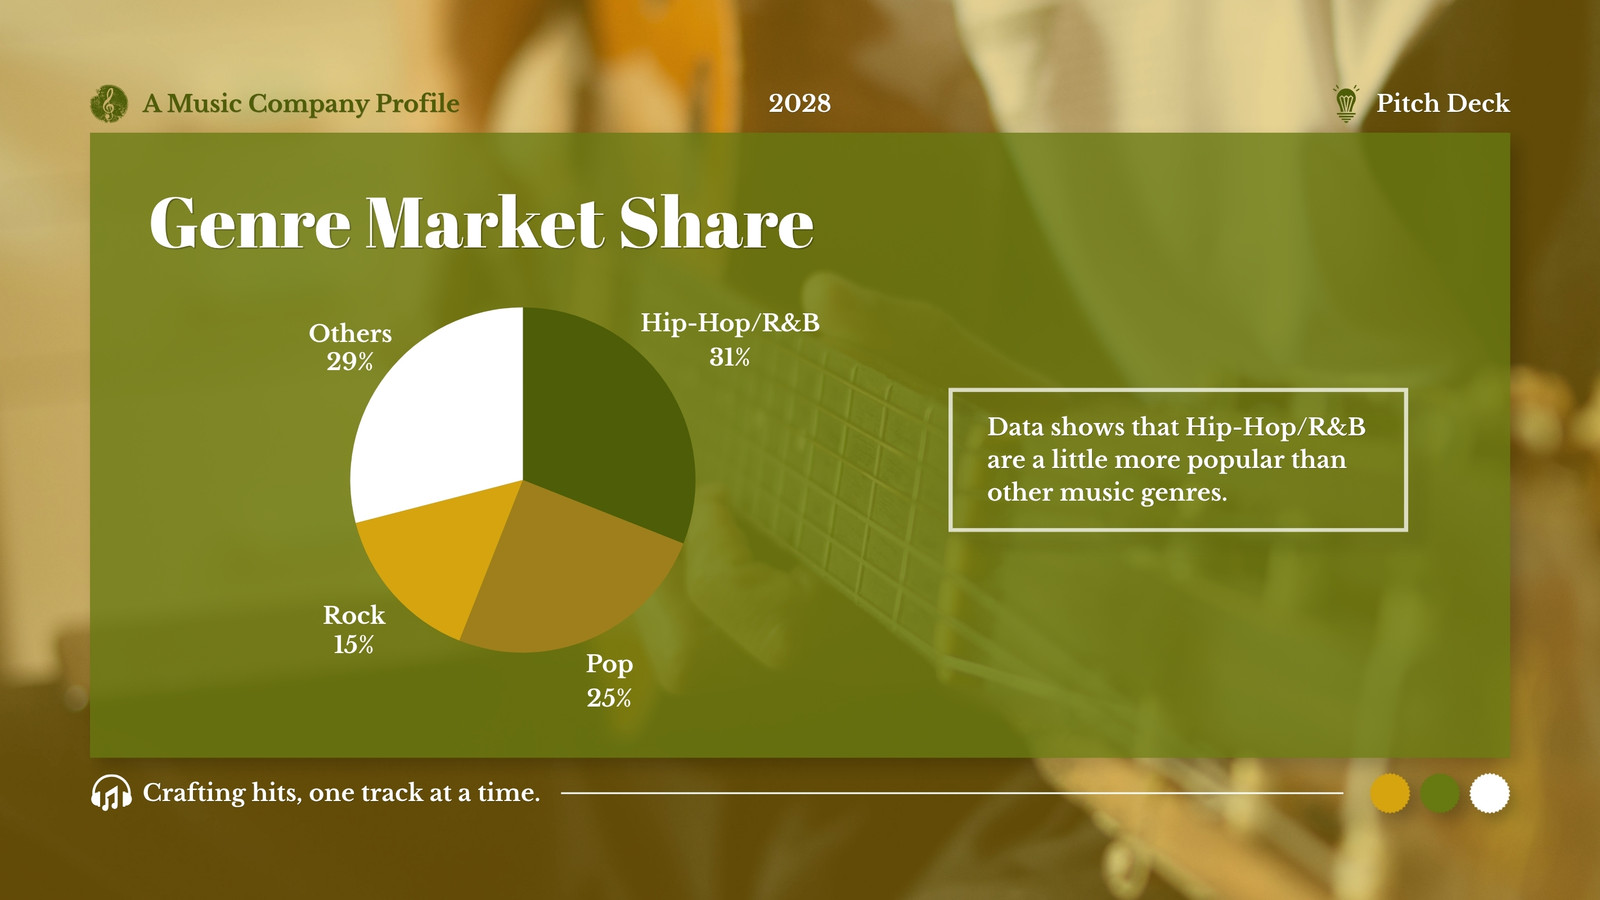Image resolution: width=1600 pixels, height=900 pixels.
Task: Select the green dot in the footer
Action: pyautogui.click(x=1440, y=793)
